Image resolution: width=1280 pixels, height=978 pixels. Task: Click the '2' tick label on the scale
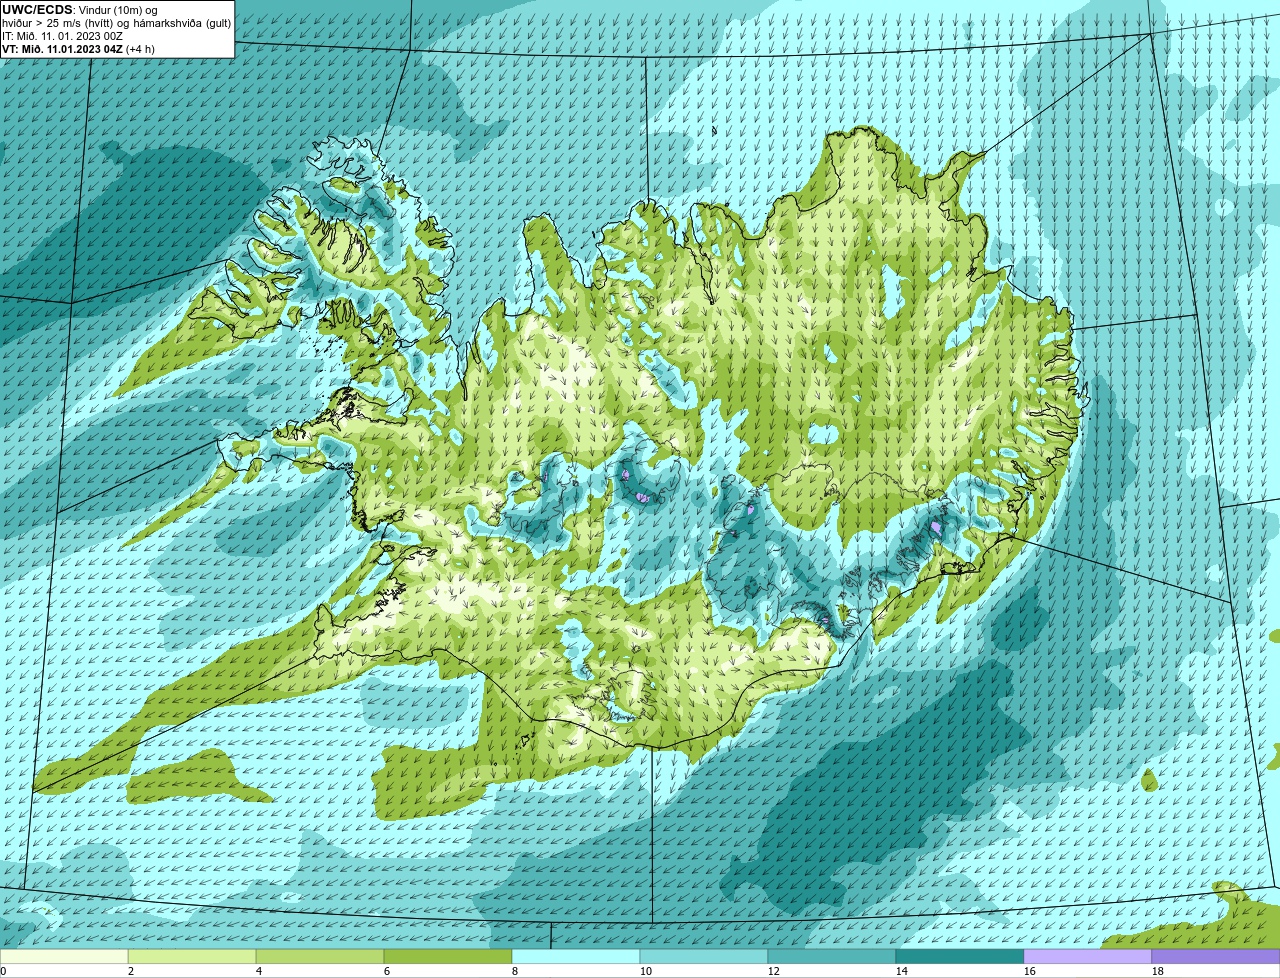131,971
